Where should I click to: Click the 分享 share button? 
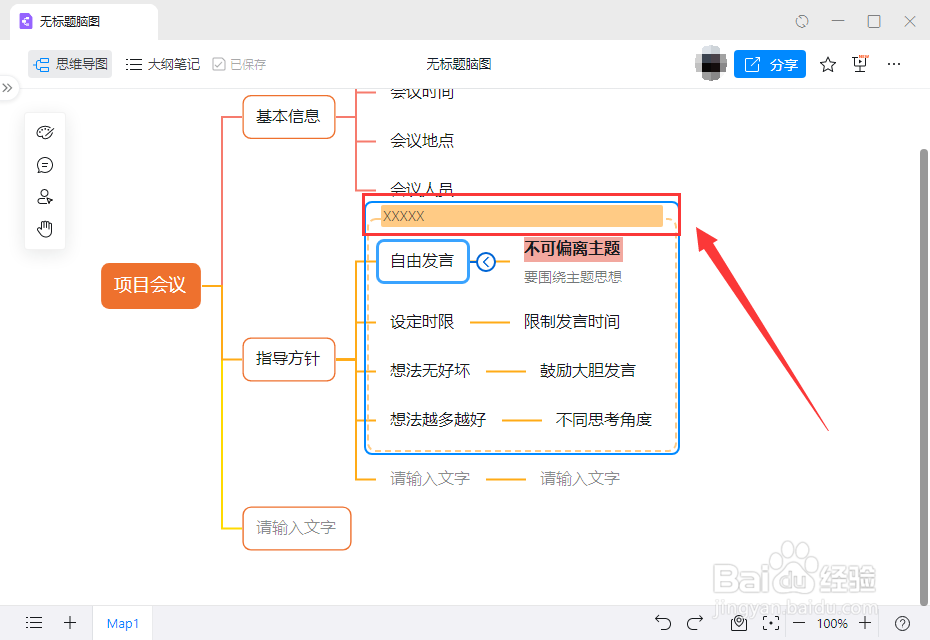(x=770, y=63)
